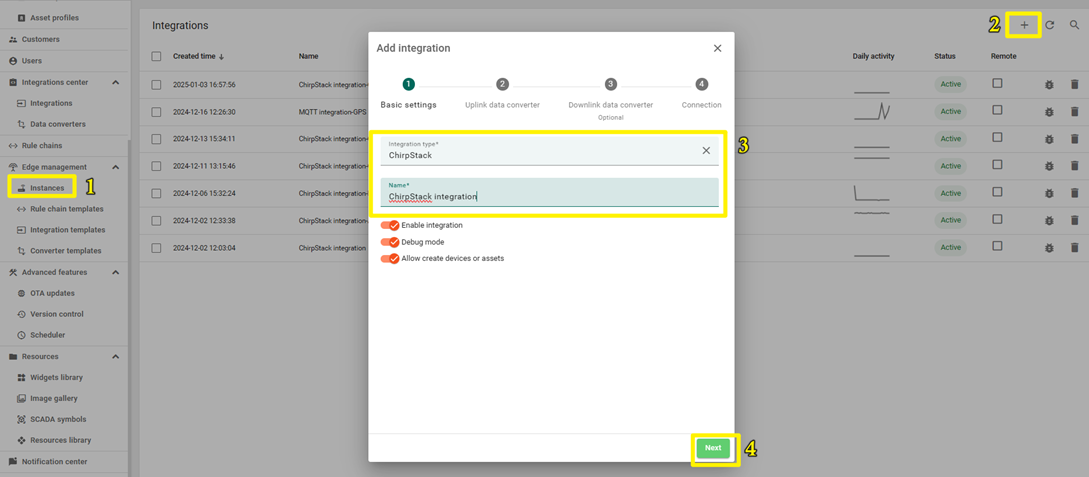Toggle Allow create devices or assets
This screenshot has height=477, width=1089.
tap(390, 258)
